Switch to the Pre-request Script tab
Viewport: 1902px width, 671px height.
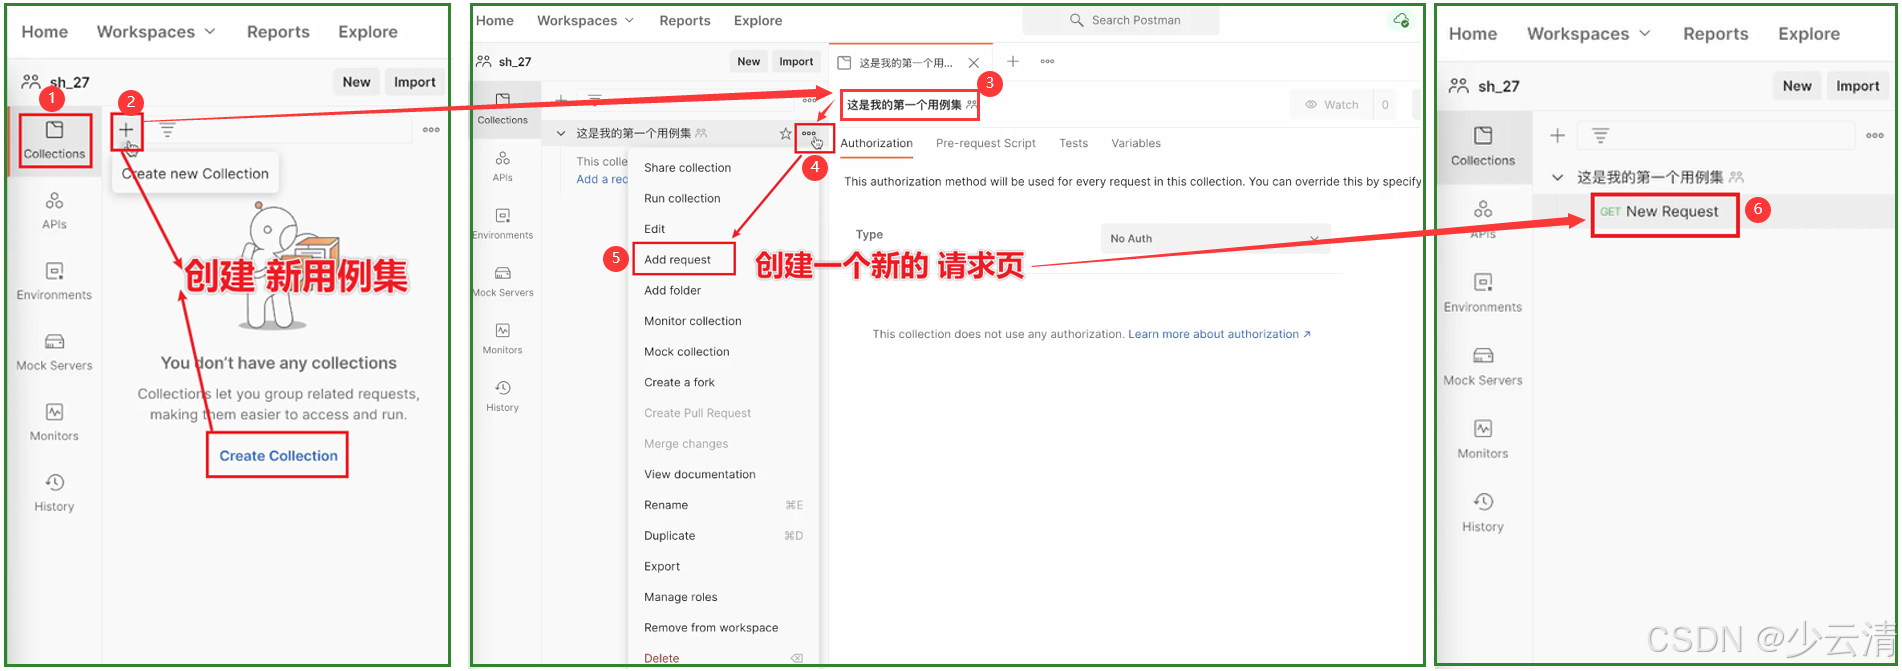(x=985, y=143)
